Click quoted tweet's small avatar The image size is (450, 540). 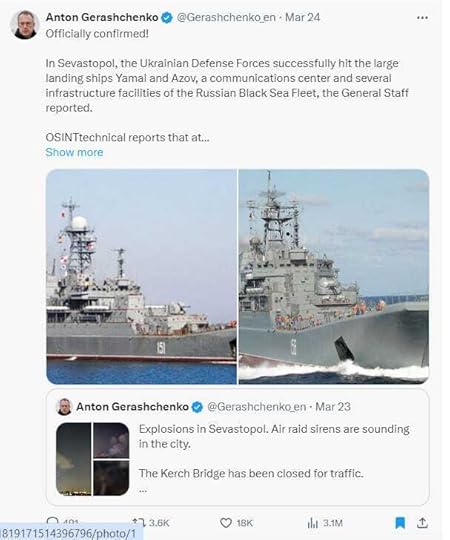coord(64,407)
